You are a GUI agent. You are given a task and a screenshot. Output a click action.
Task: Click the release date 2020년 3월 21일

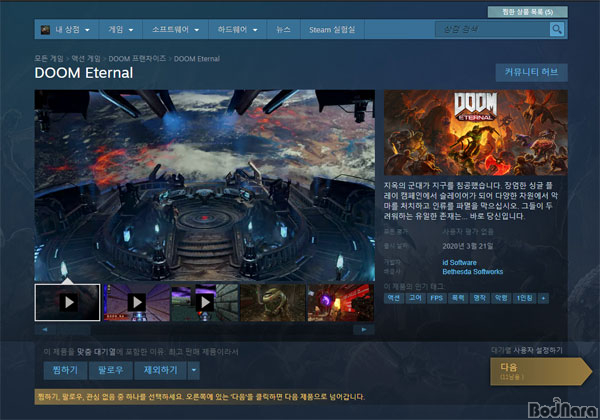click(468, 246)
